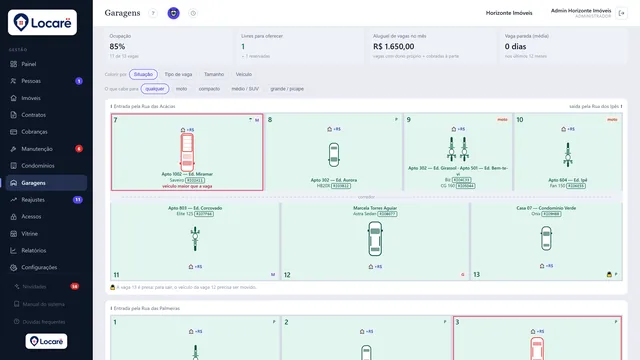Click the Manutenção wrench icon in sidebar
The height and width of the screenshot is (360, 640).
pos(13,149)
